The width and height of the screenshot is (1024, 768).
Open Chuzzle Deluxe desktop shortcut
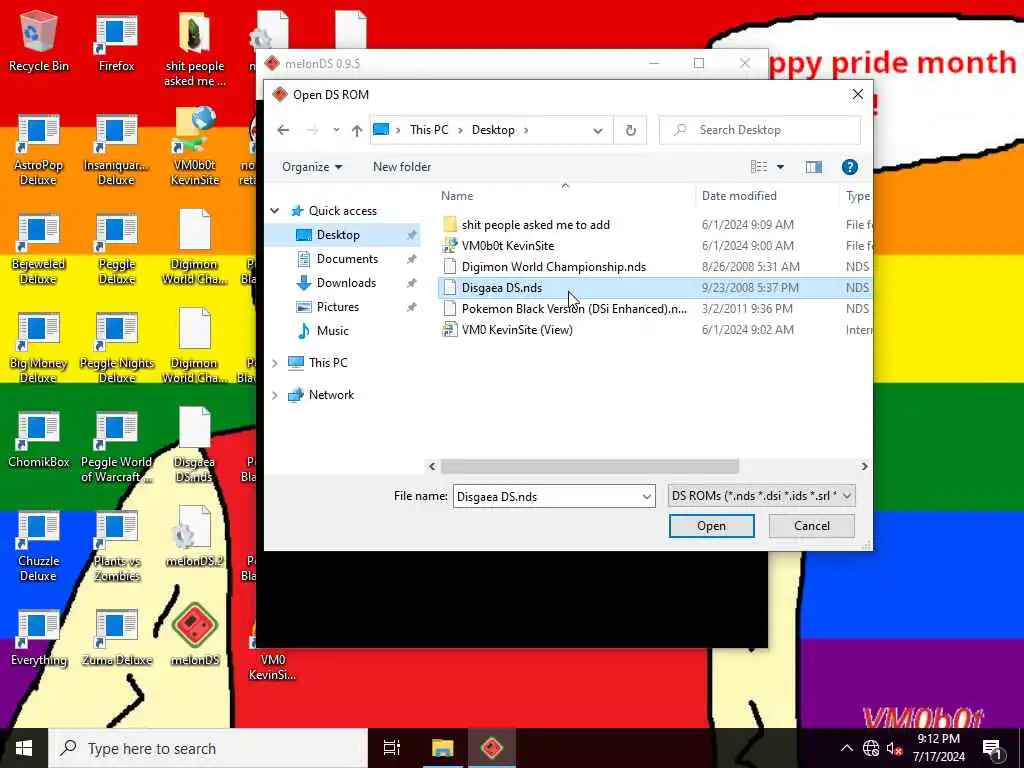[x=38, y=547]
